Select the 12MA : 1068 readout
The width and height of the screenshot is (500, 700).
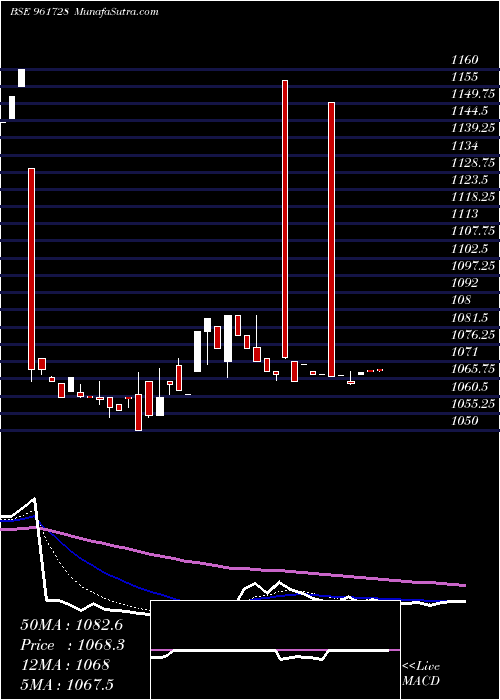pos(65,665)
